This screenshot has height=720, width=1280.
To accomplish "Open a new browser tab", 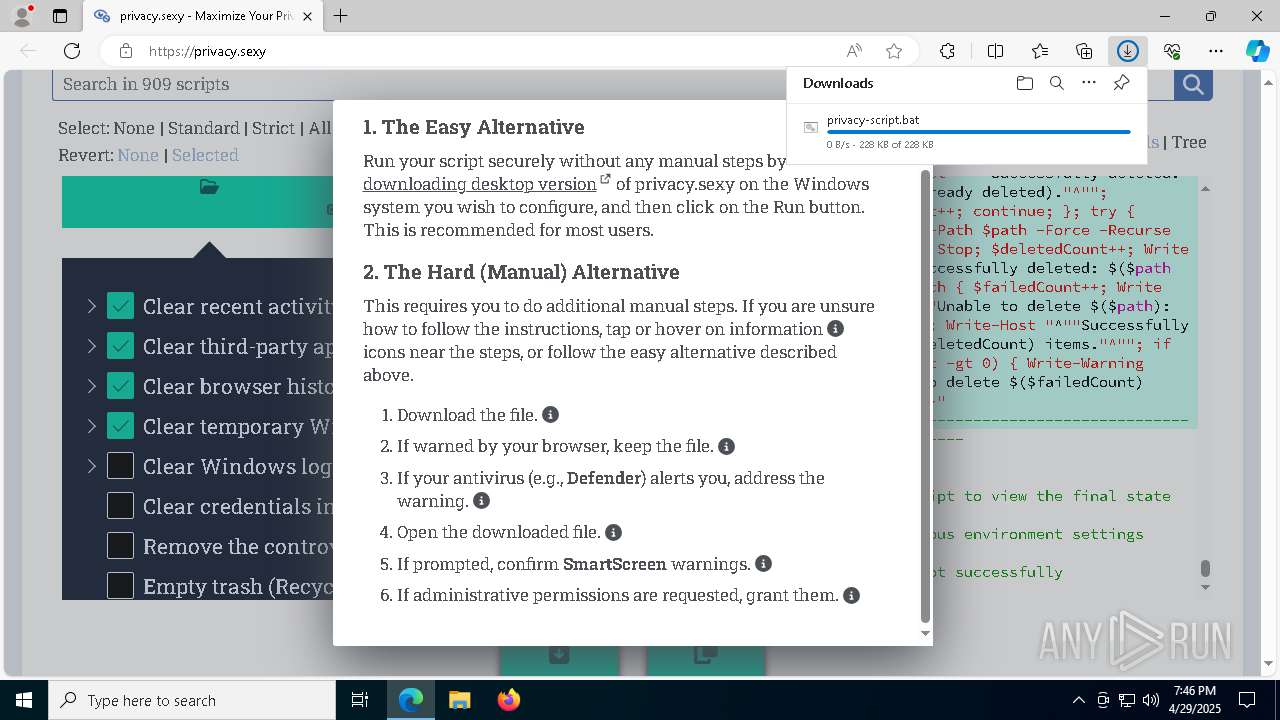I will click(x=340, y=16).
